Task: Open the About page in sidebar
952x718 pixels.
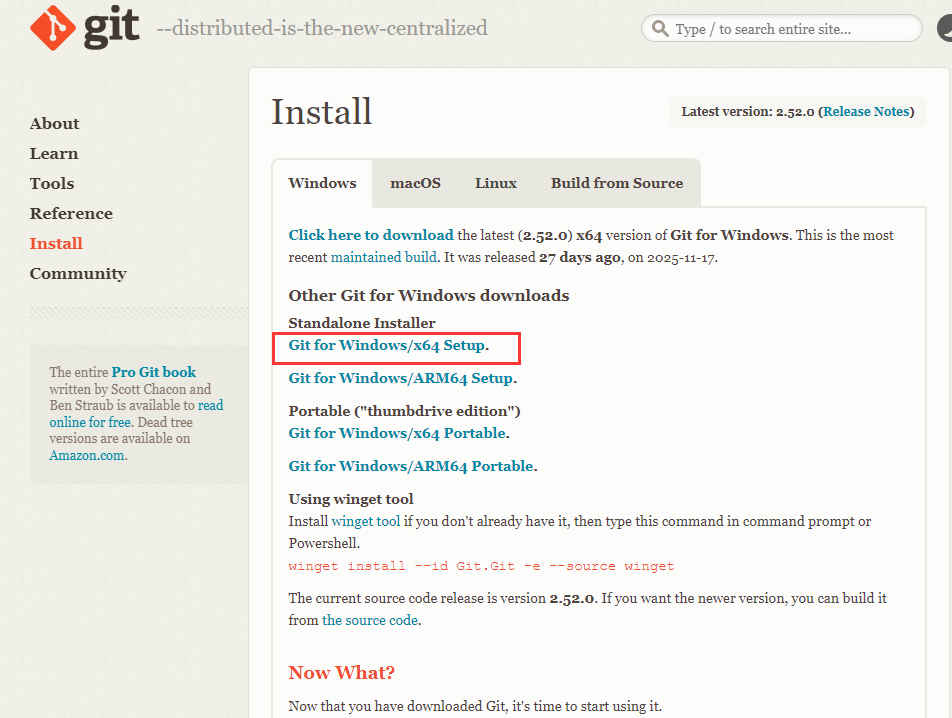Action: coord(55,123)
